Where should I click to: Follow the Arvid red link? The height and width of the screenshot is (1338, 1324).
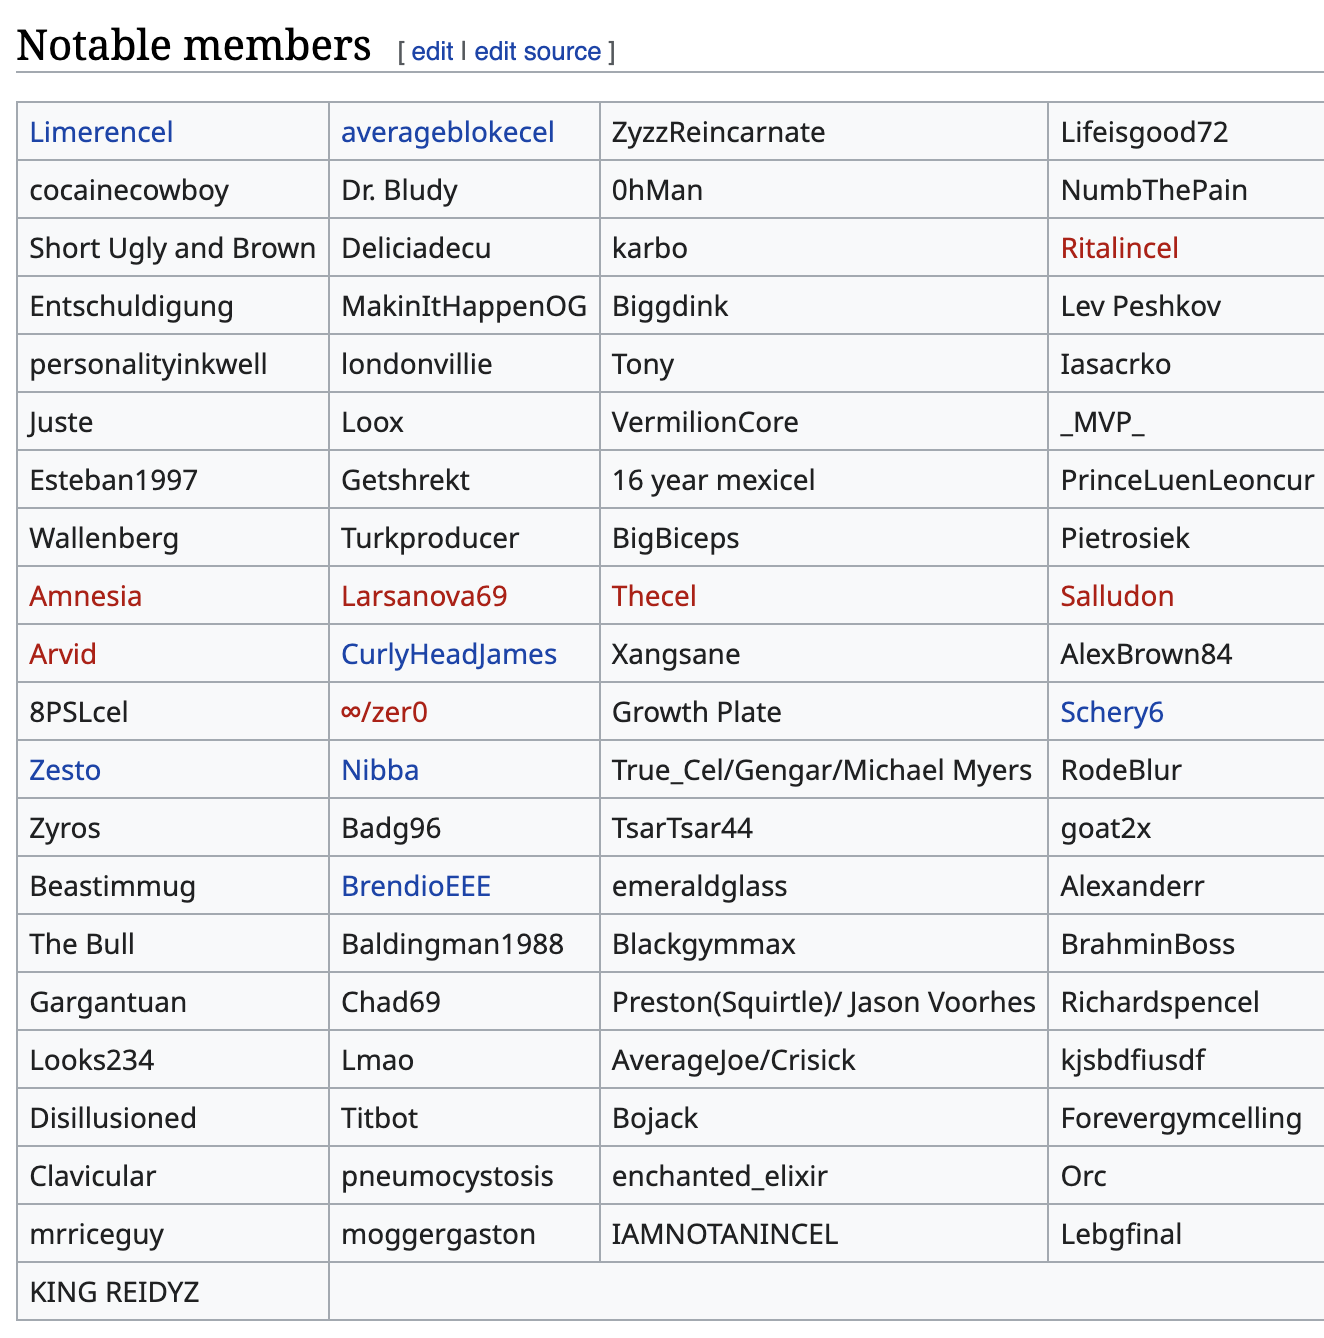point(63,654)
